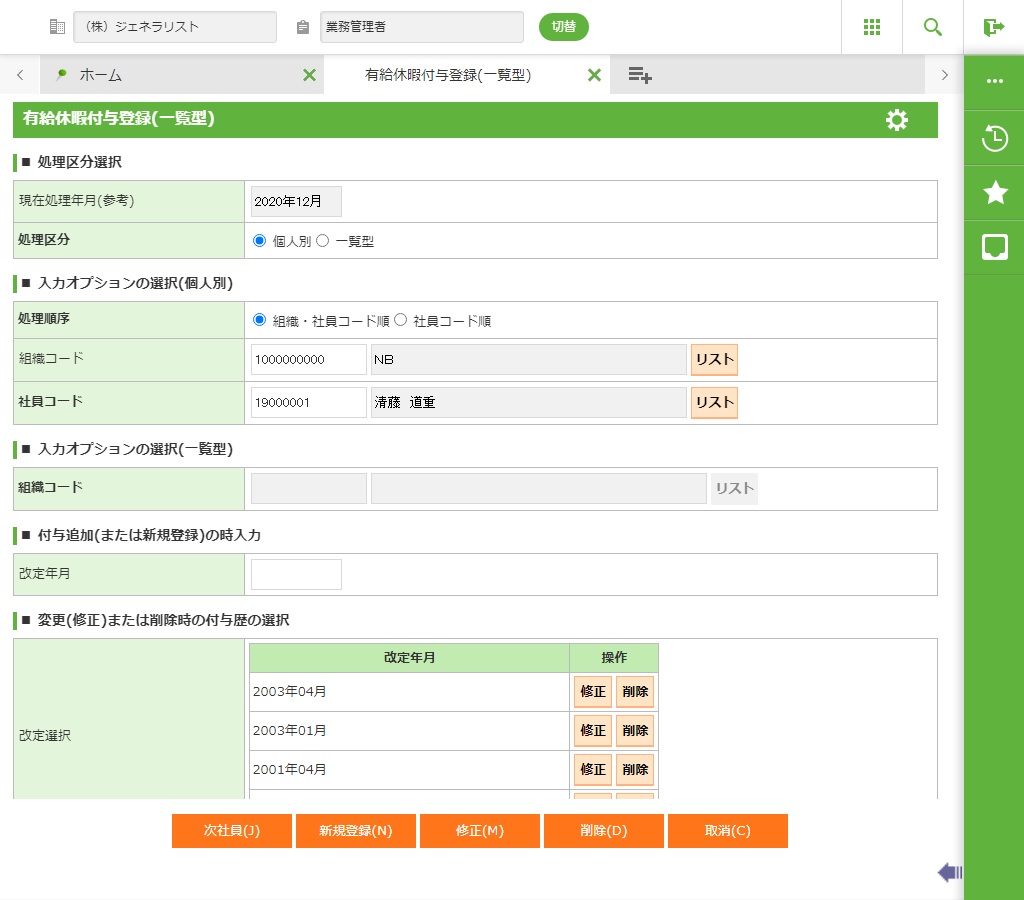Click the 切替 switch button
The height and width of the screenshot is (900, 1024).
(564, 27)
